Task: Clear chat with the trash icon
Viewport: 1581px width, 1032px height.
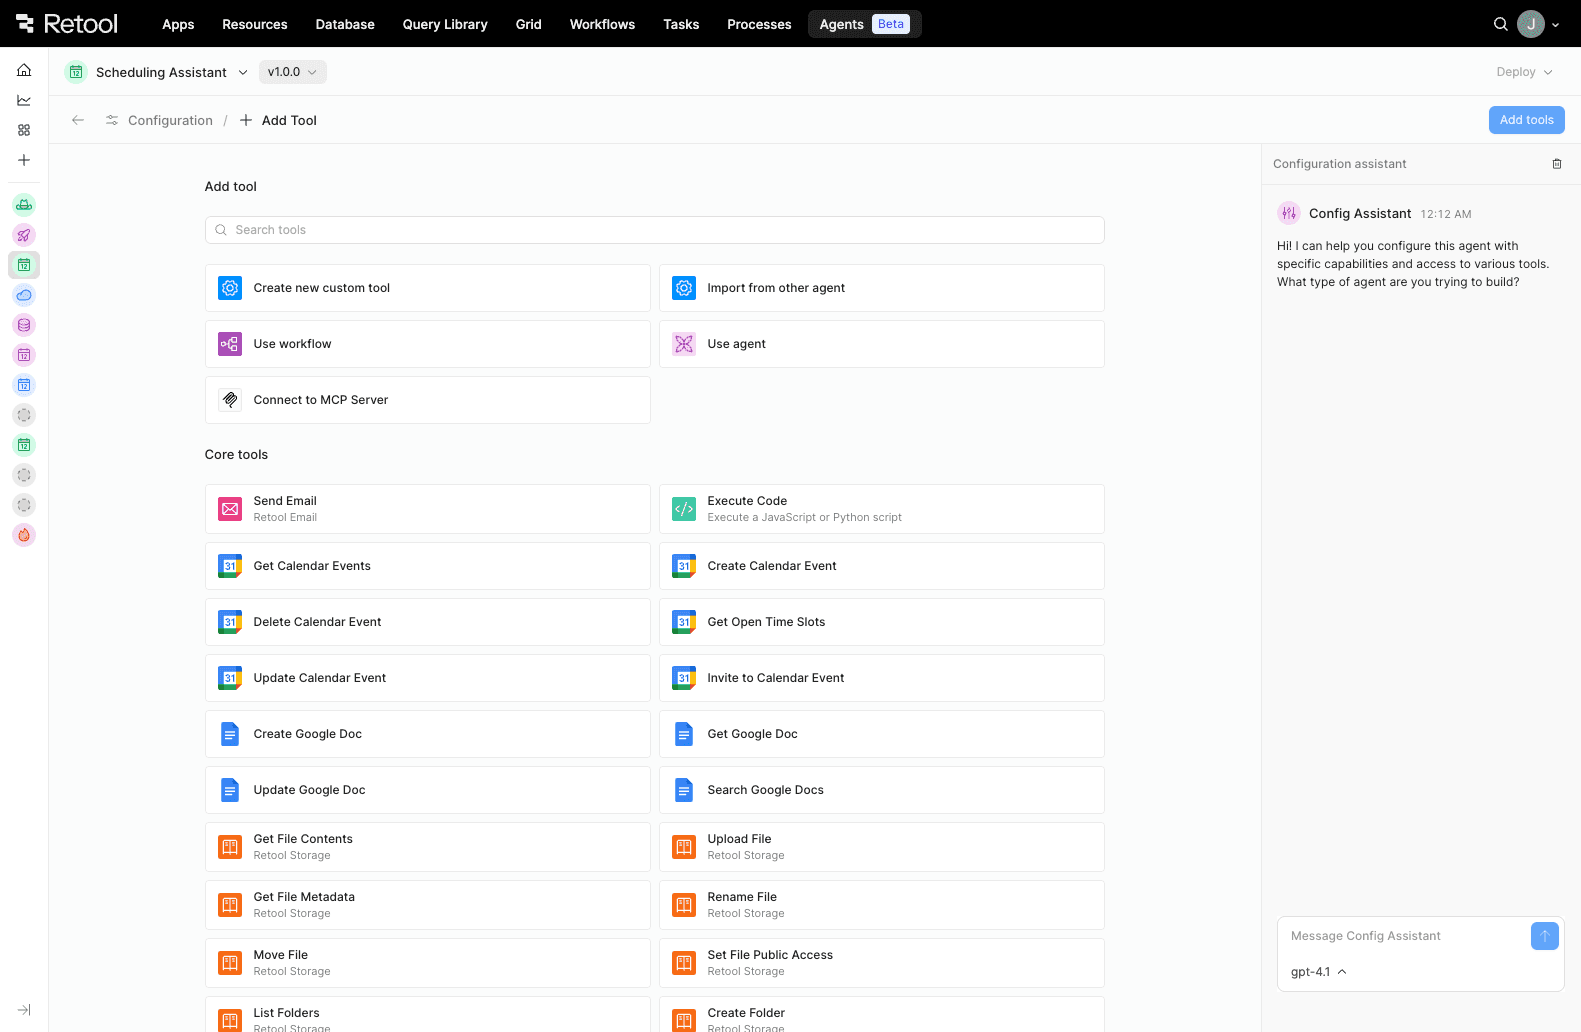Action: pos(1556,164)
